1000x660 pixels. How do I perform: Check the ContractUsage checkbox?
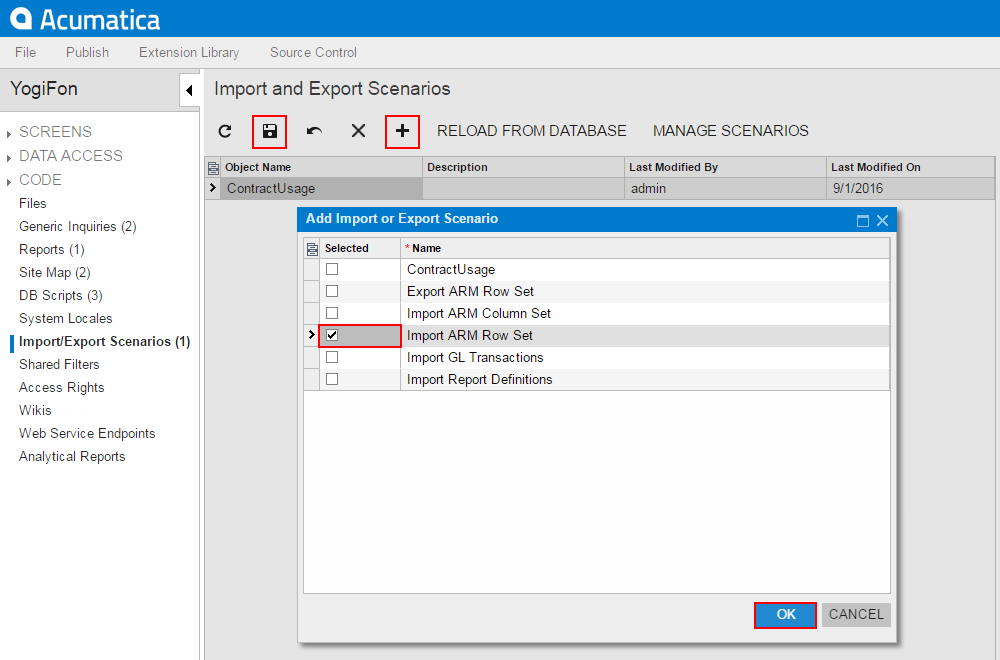coord(332,270)
